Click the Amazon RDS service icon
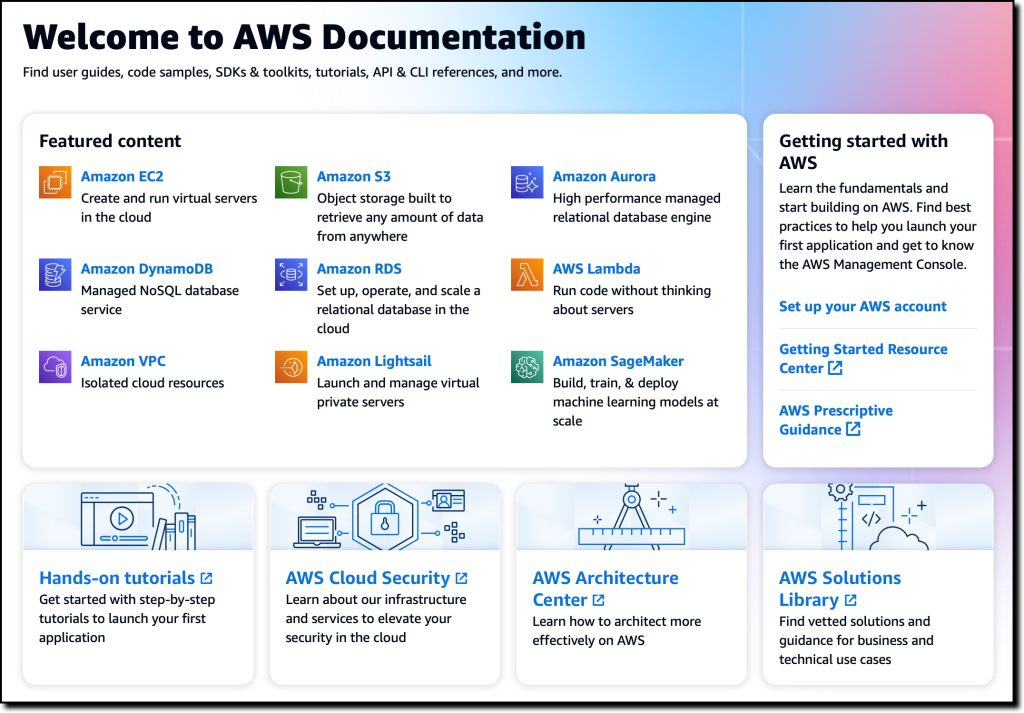The width and height of the screenshot is (1024, 713). tap(290, 276)
